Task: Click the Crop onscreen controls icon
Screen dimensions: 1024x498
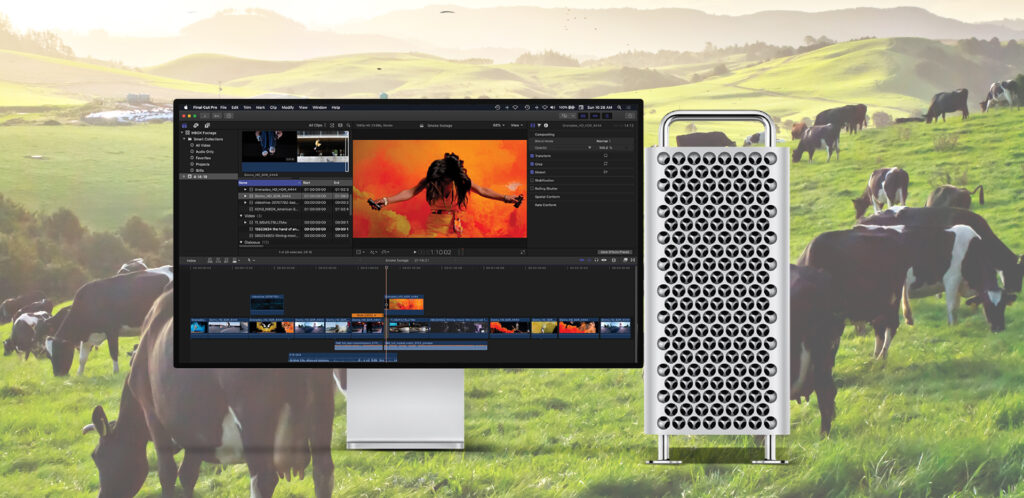Action: click(x=605, y=164)
